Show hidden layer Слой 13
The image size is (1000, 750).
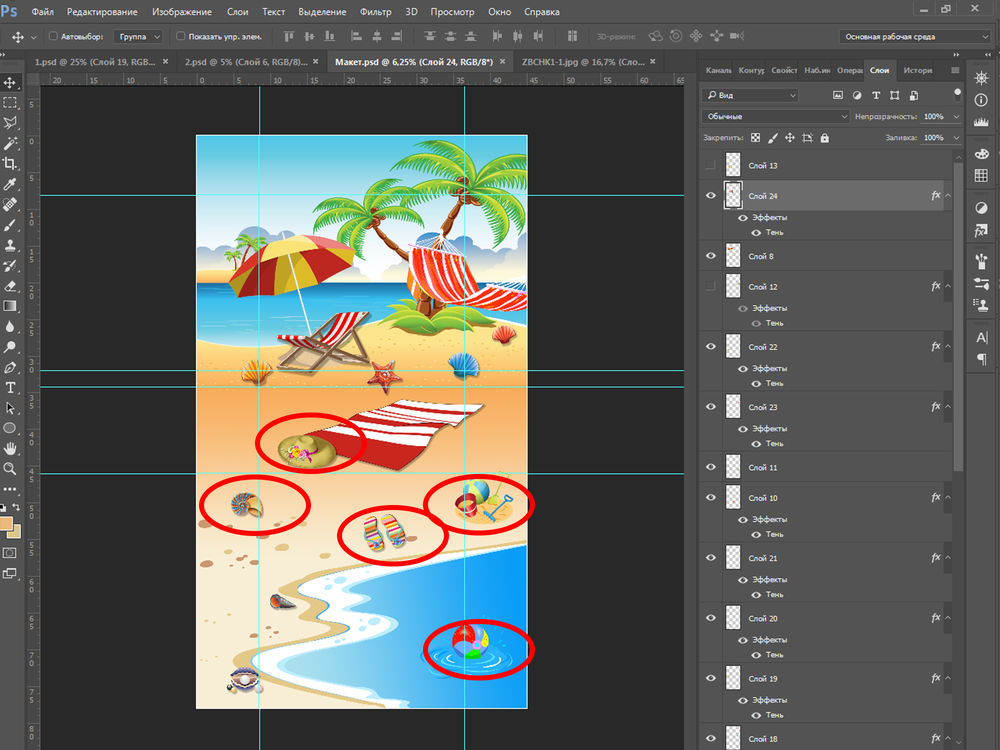click(x=711, y=165)
